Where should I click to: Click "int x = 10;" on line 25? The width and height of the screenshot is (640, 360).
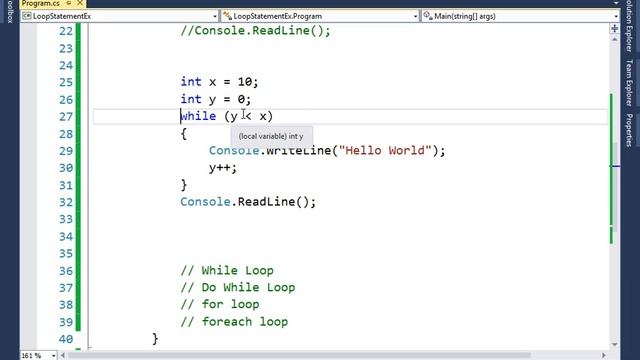(220, 82)
